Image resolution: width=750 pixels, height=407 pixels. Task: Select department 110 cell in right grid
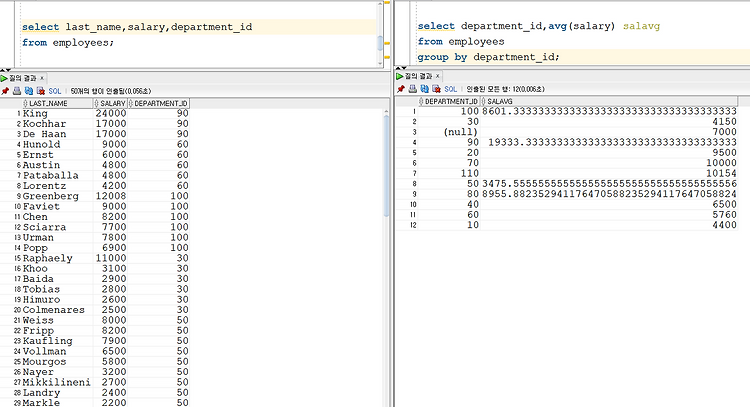[449, 174]
